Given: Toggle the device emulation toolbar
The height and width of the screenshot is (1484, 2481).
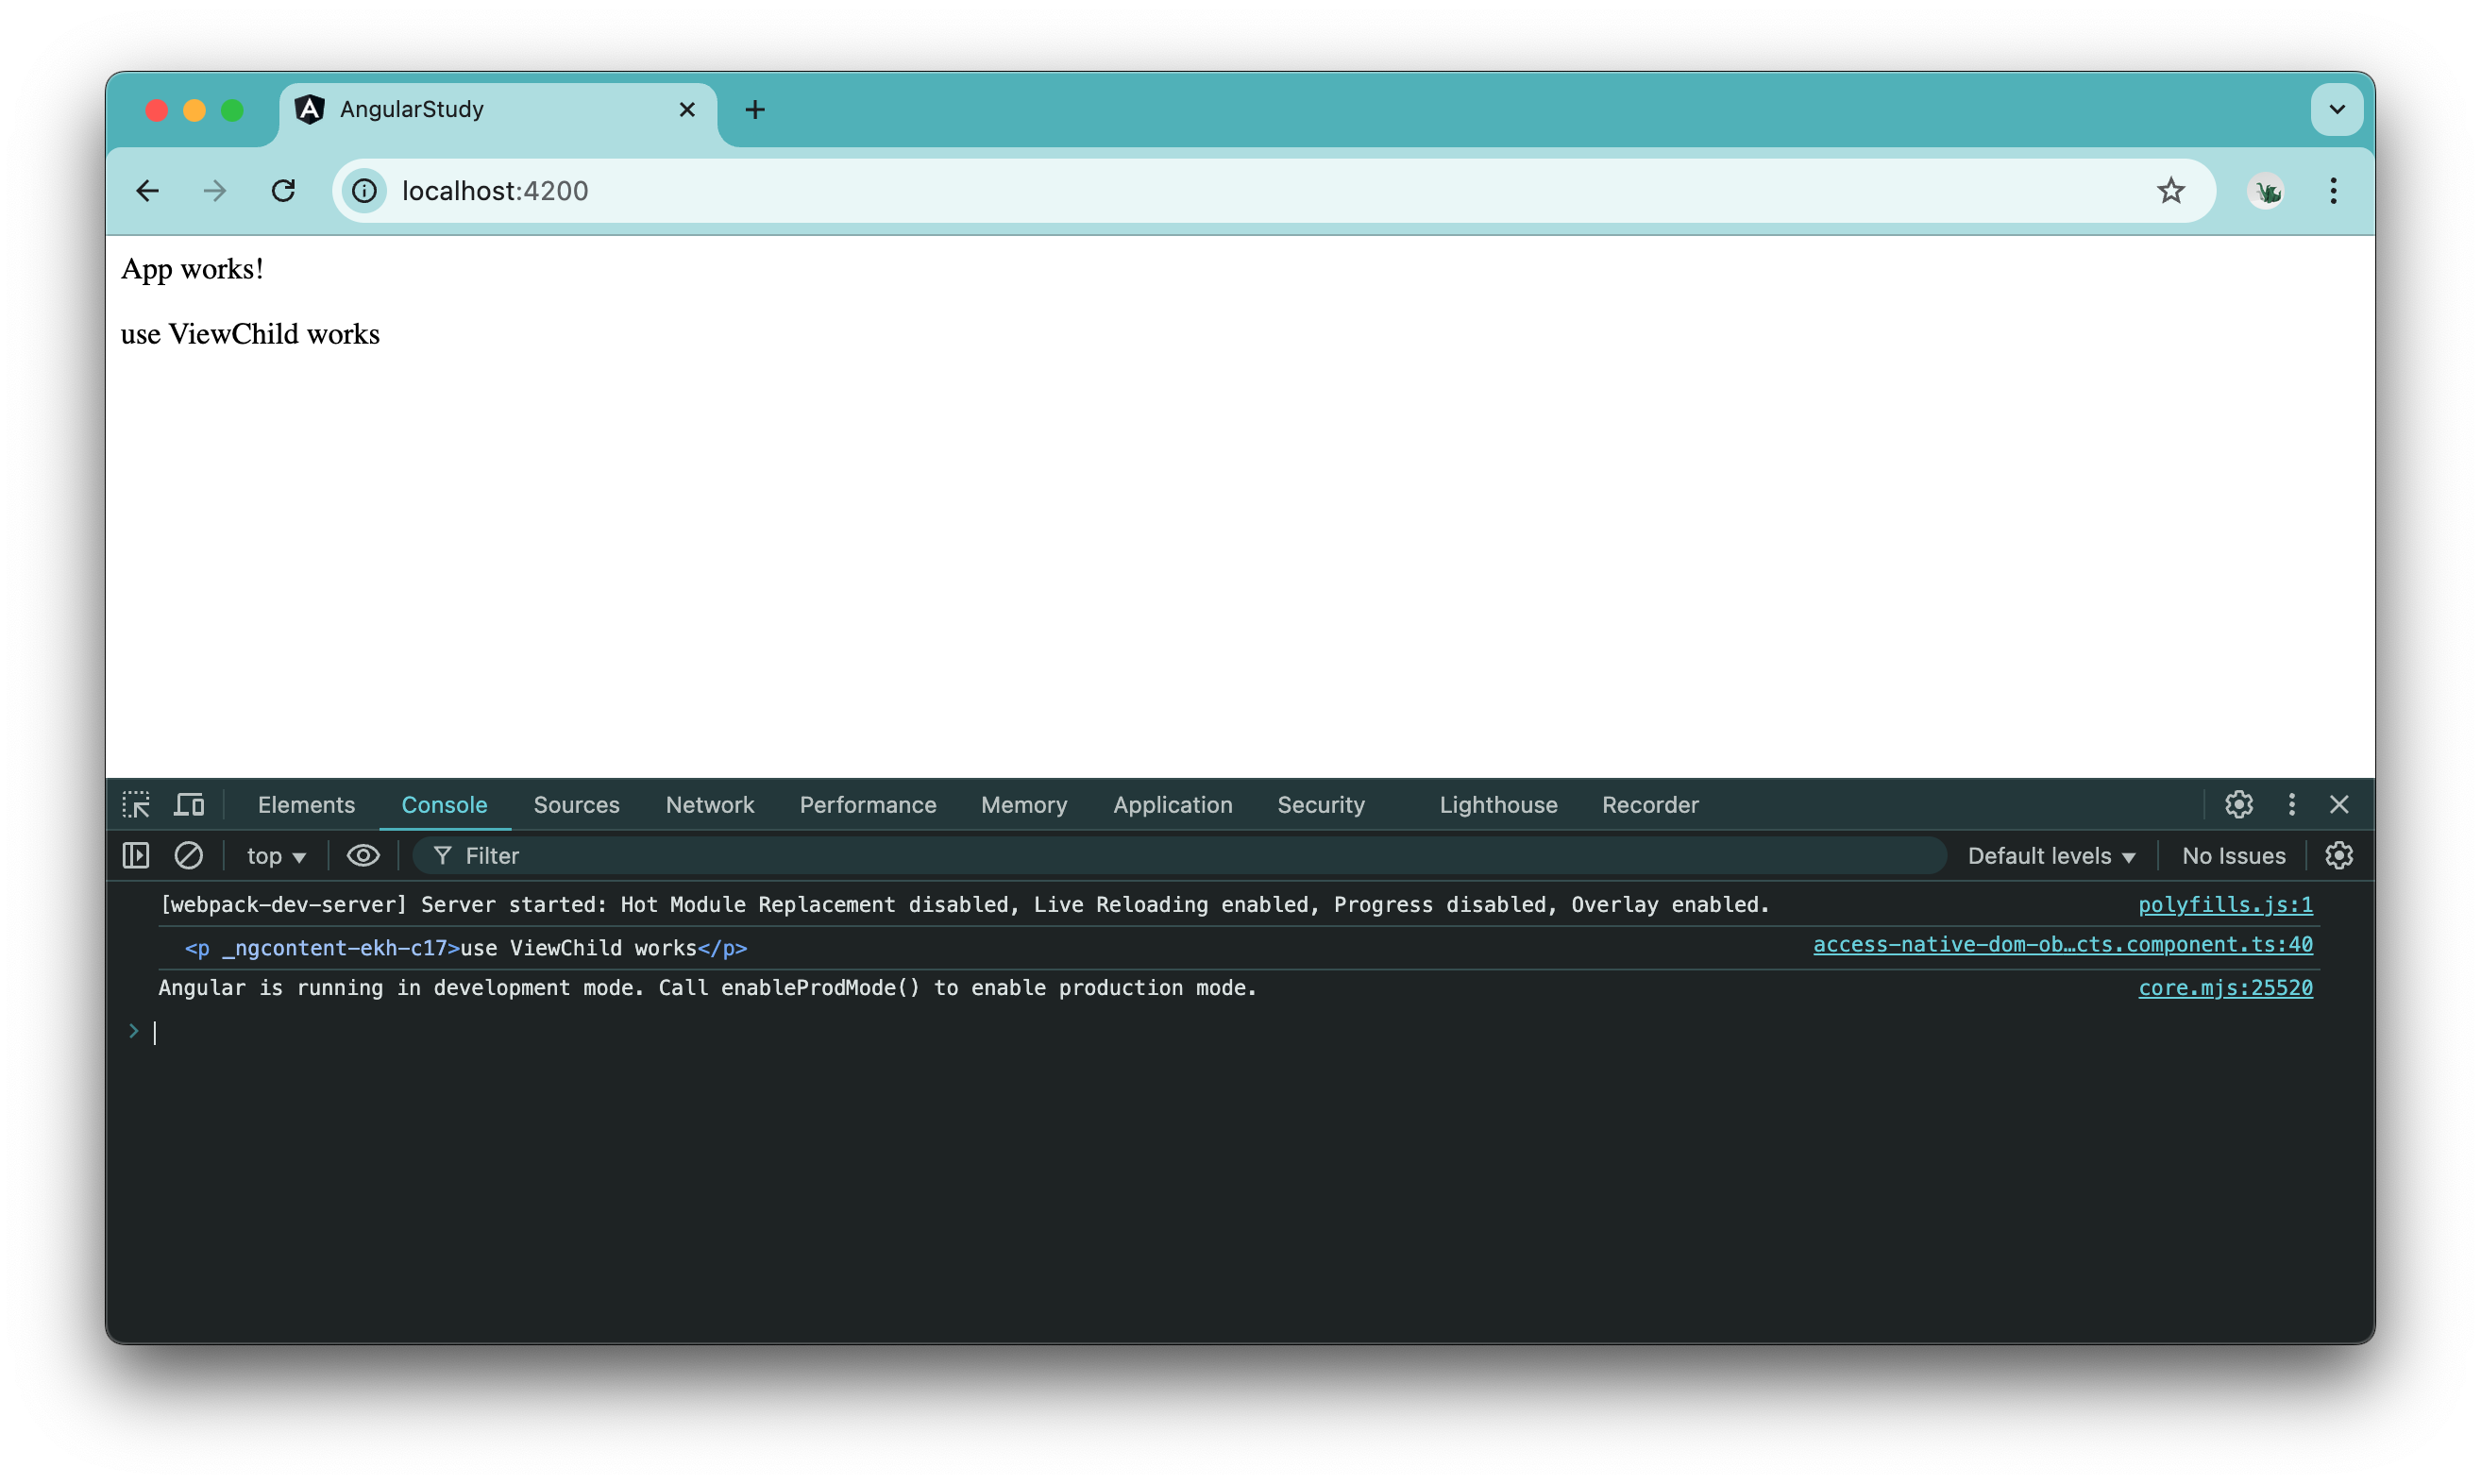Looking at the screenshot, I should coord(188,804).
